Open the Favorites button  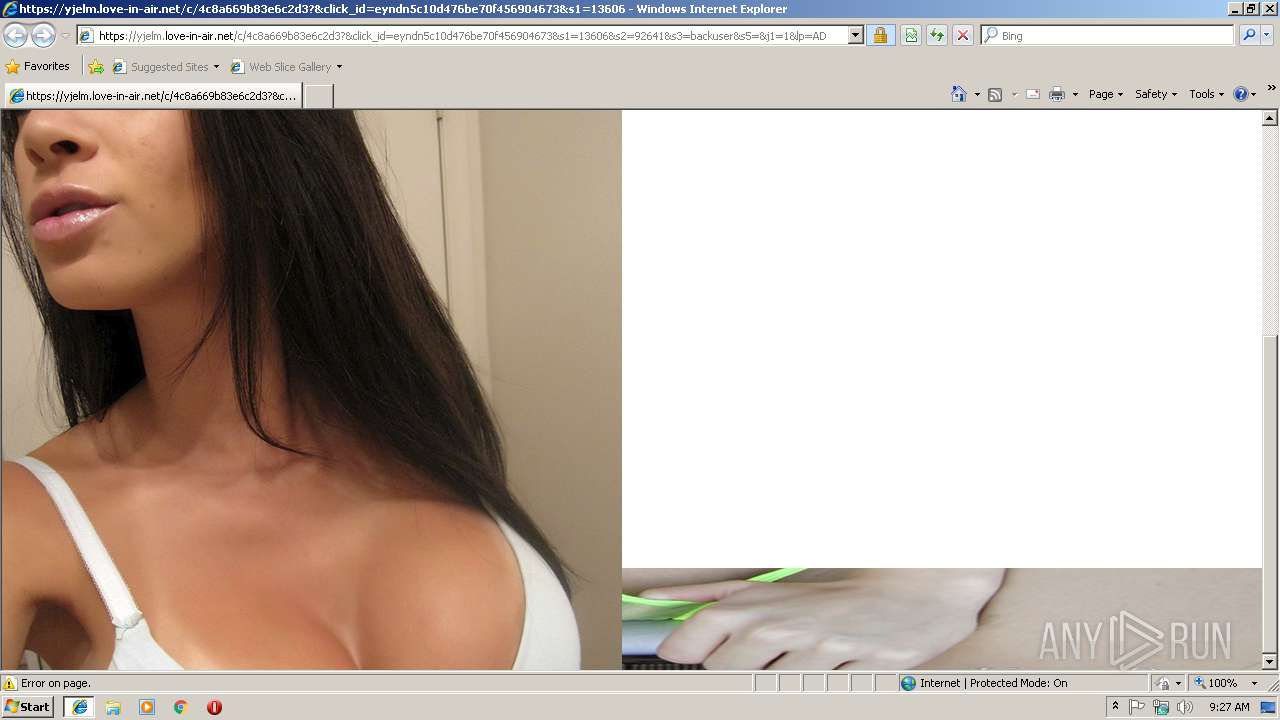pos(38,67)
